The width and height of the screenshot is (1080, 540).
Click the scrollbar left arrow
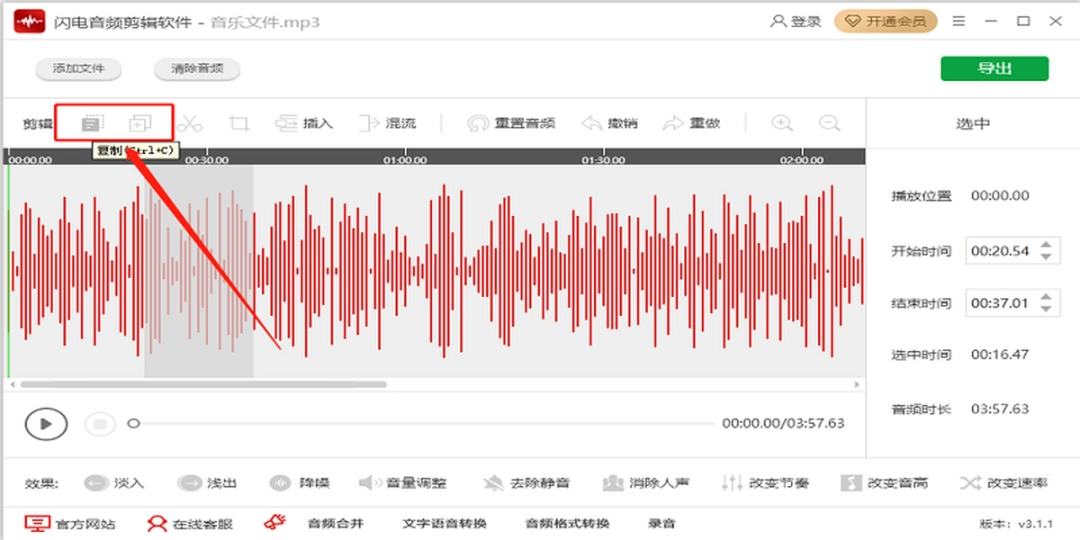pos(12,384)
